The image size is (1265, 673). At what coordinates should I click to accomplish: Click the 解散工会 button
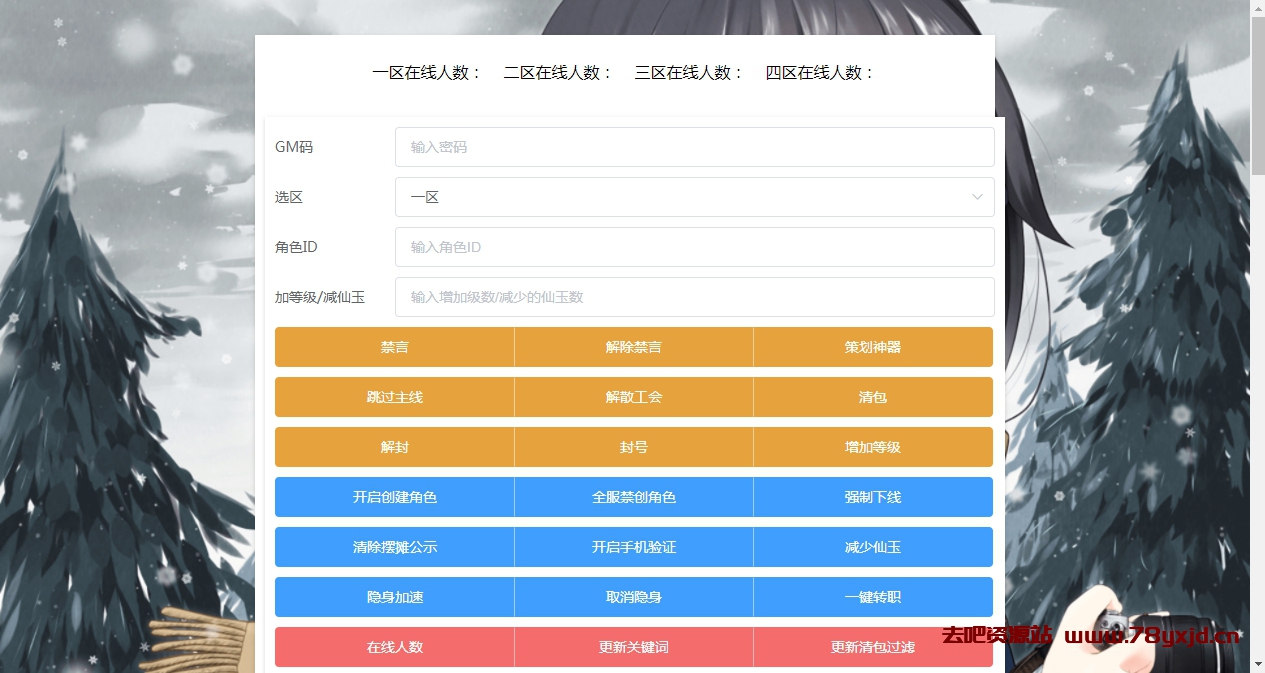click(x=634, y=397)
